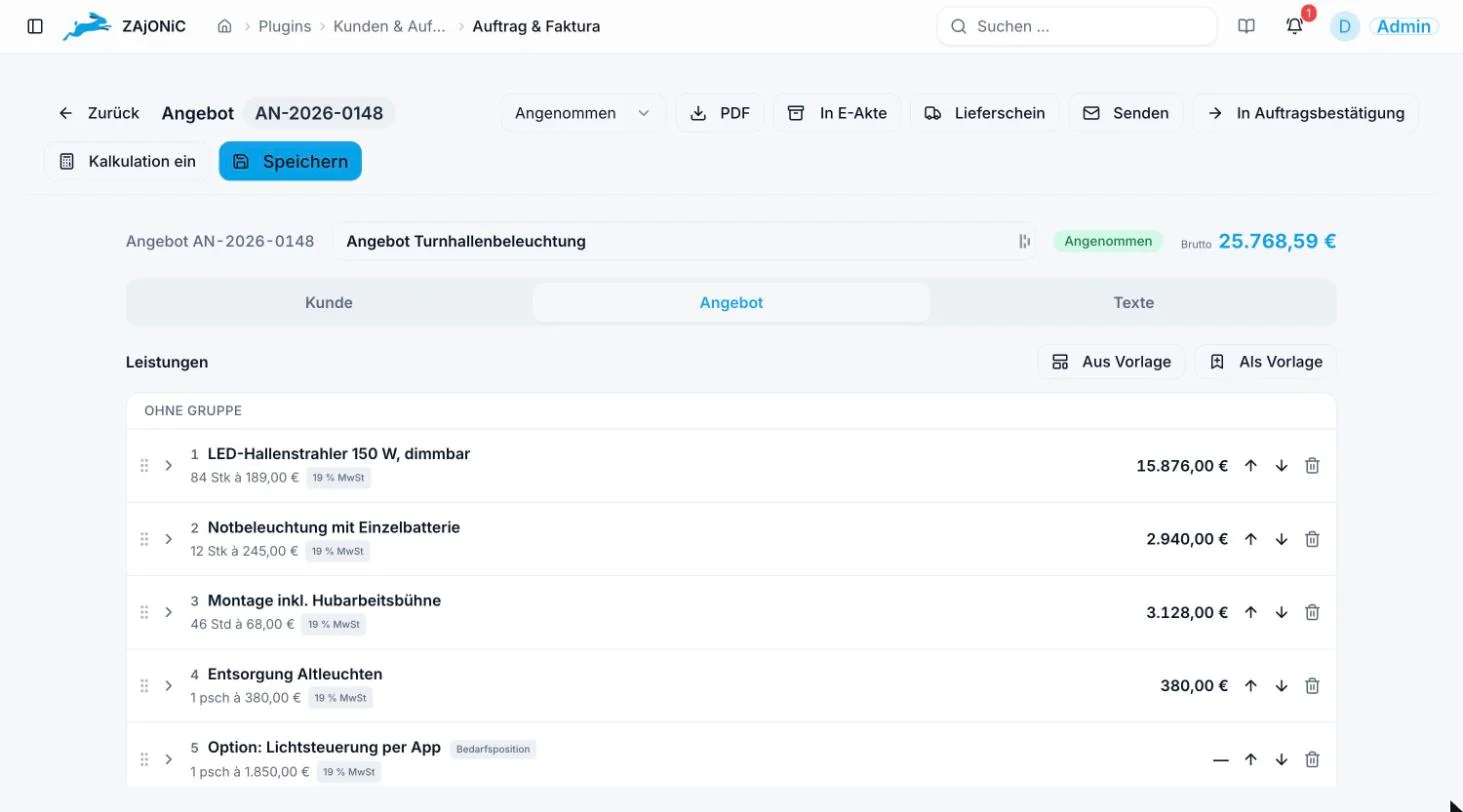
Task: Focus the Suchen search field
Action: click(x=1077, y=27)
